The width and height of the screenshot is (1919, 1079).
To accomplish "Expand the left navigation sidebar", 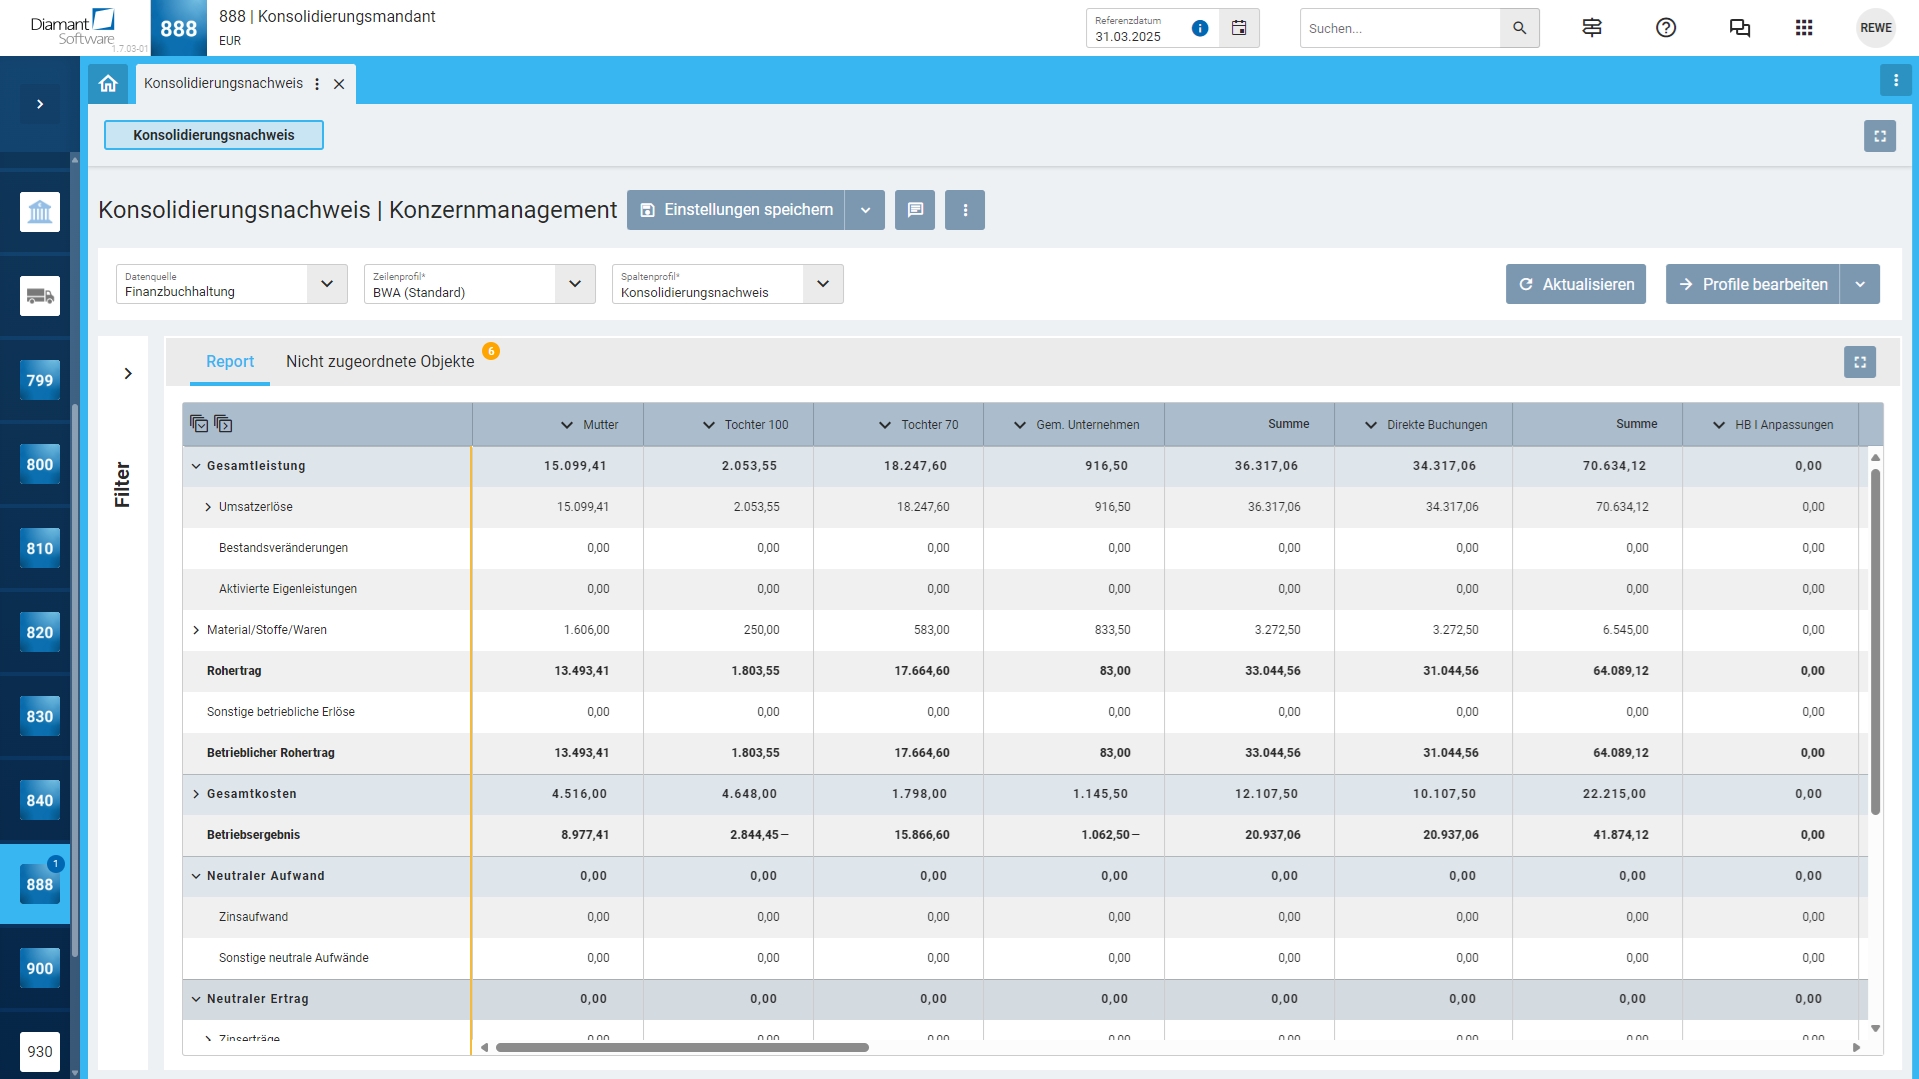I will click(x=40, y=104).
